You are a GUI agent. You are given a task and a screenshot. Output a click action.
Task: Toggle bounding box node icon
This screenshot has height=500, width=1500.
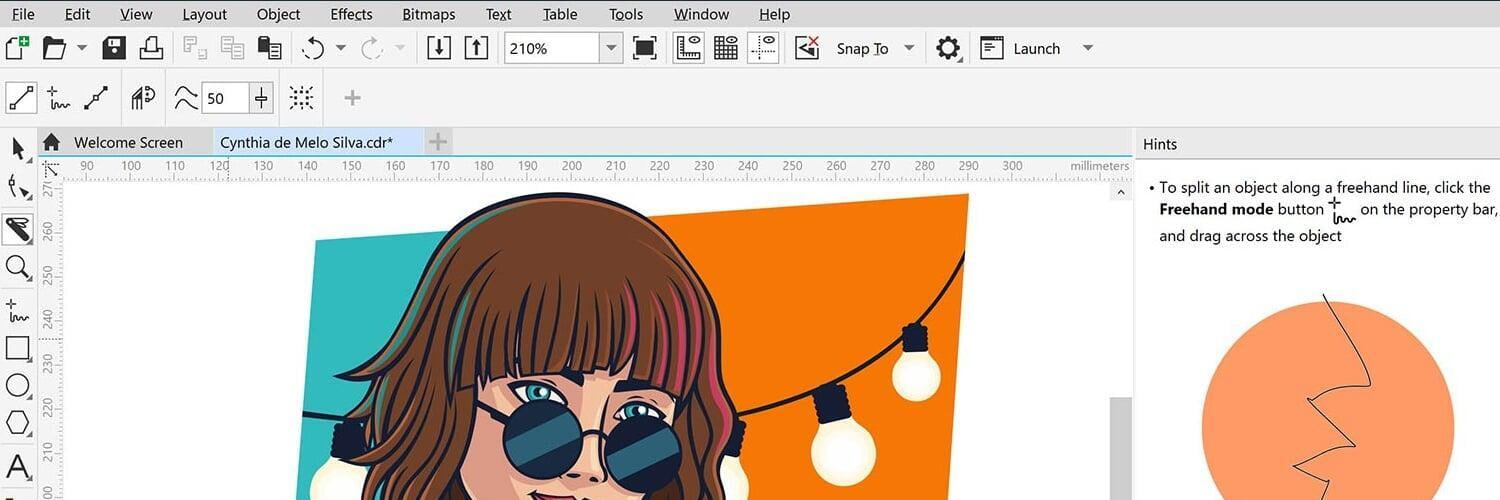pos(301,98)
